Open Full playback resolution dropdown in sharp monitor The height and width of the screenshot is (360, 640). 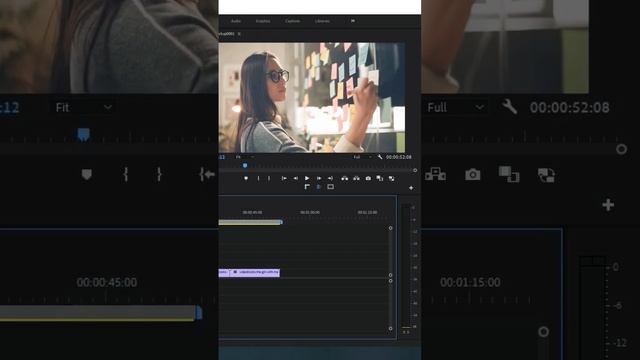coord(362,157)
